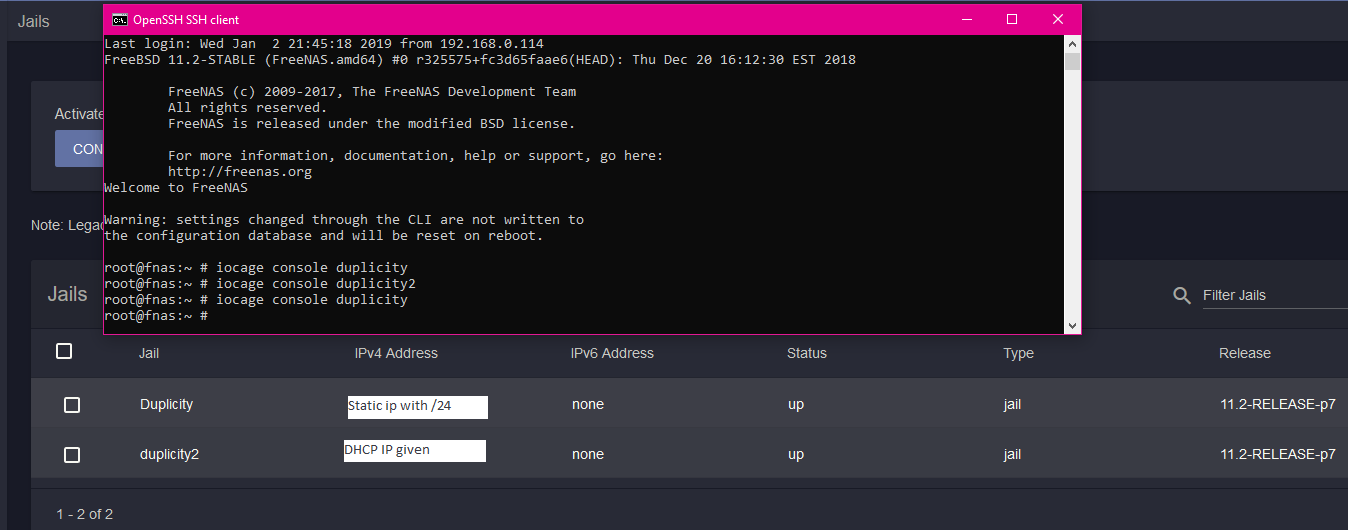Tick the select-all checkbox in jails header
The height and width of the screenshot is (530, 1348).
[x=64, y=351]
